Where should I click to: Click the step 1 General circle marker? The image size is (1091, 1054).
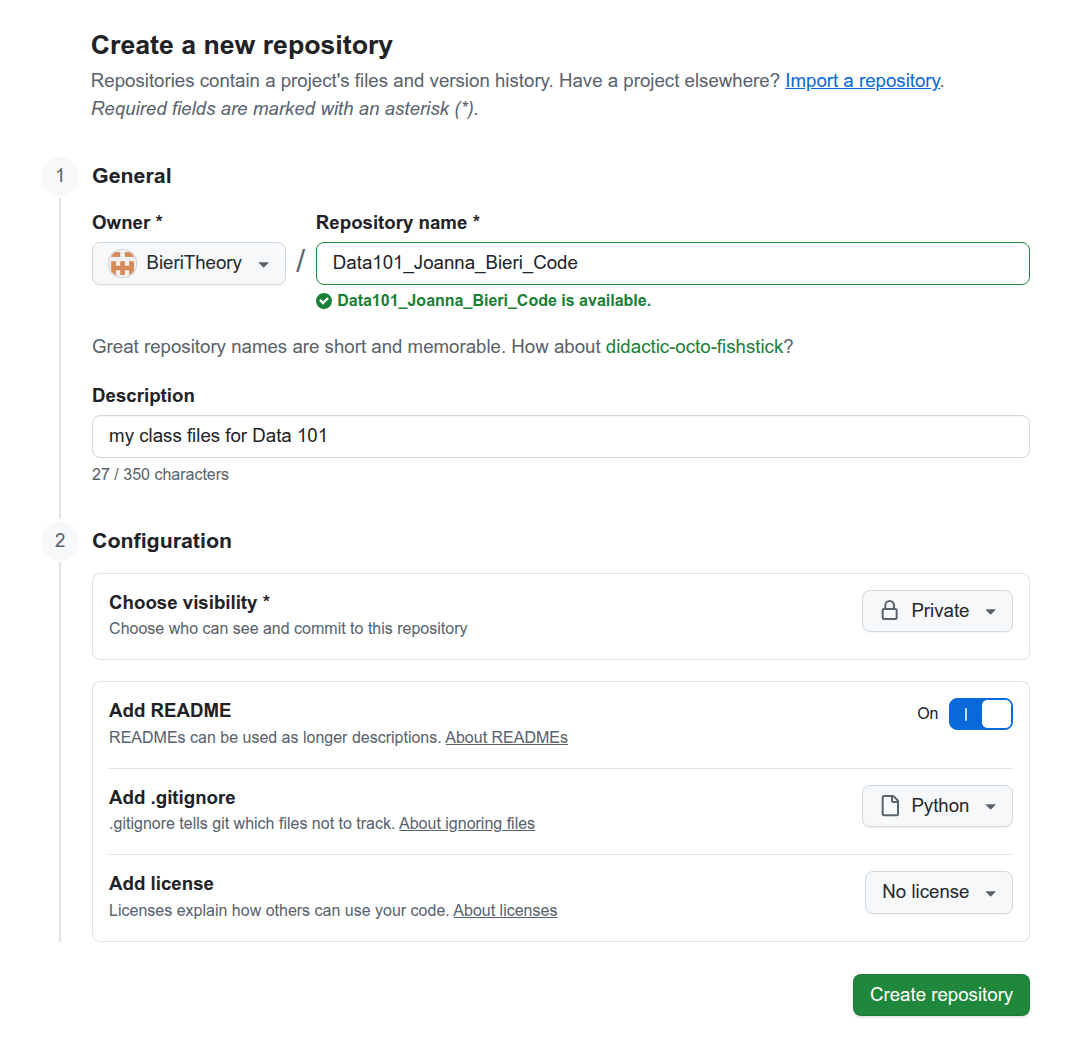[x=60, y=176]
